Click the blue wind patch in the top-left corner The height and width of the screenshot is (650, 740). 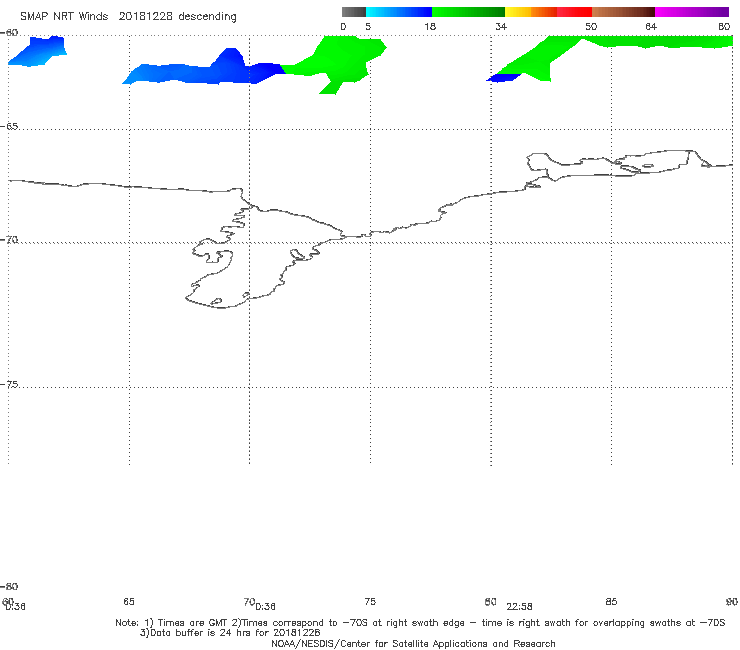pyautogui.click(x=38, y=51)
